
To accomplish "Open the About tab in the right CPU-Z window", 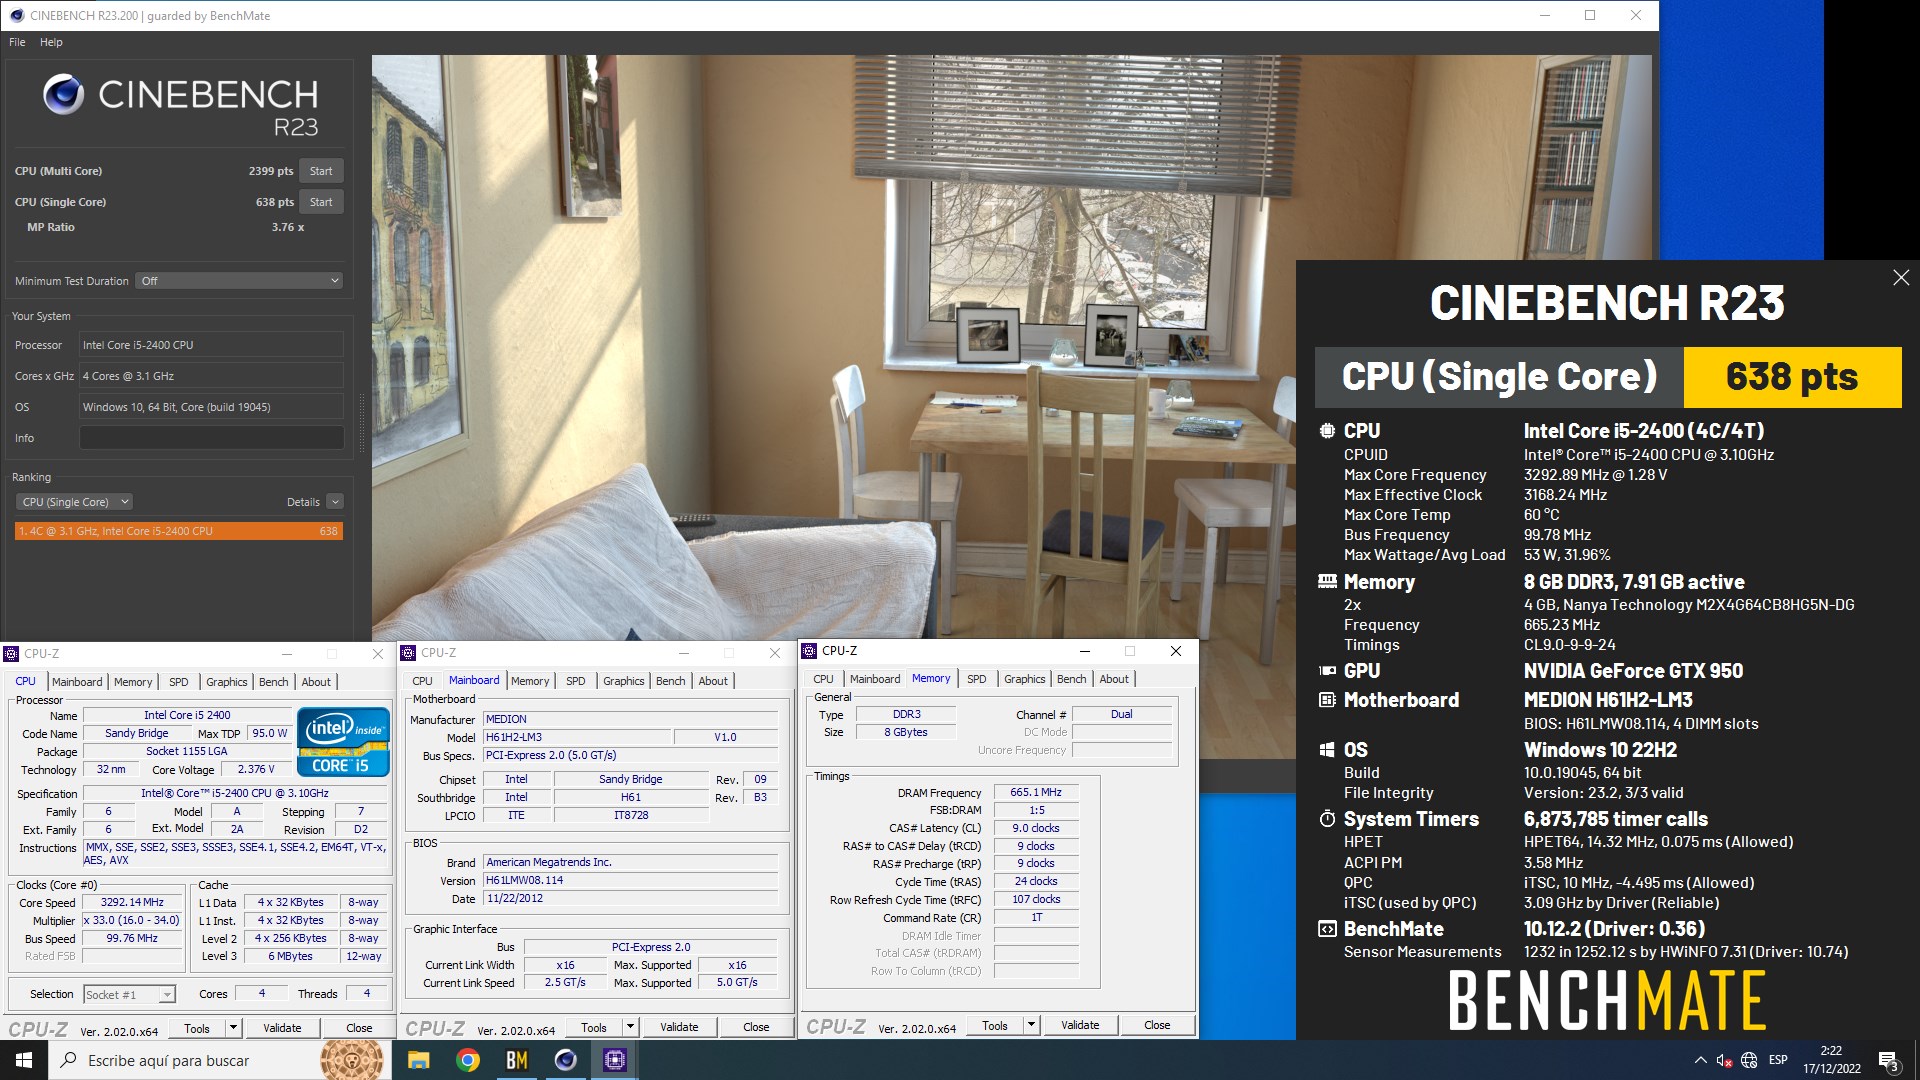I will click(x=1114, y=679).
